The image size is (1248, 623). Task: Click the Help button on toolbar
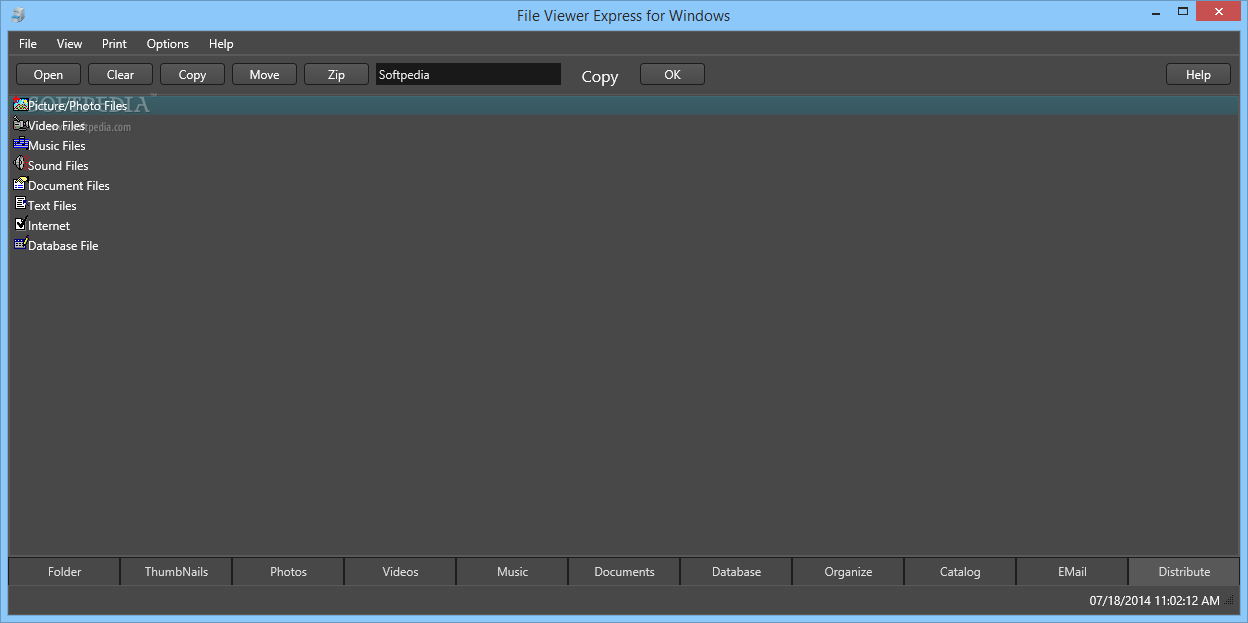click(1198, 74)
